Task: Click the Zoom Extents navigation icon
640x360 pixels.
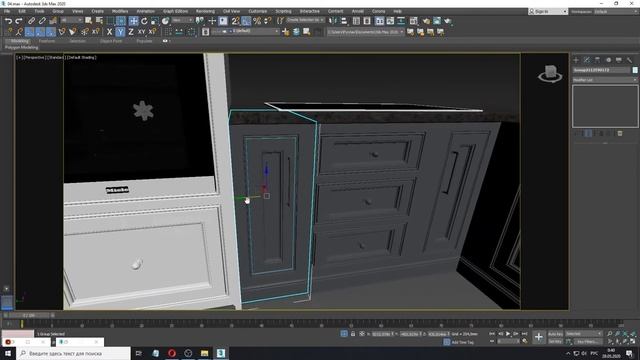Action: [625, 334]
